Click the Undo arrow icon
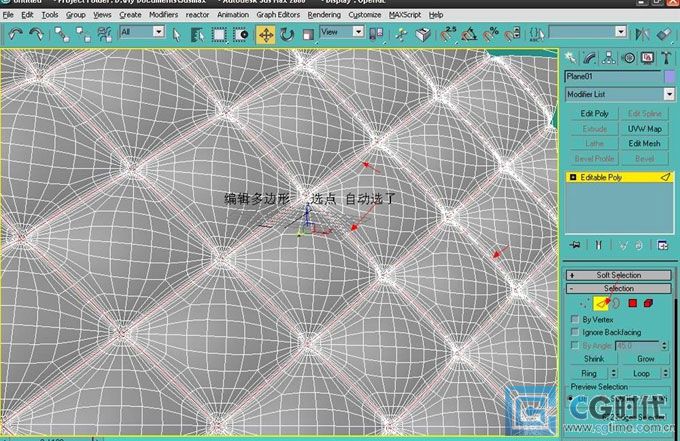 (x=17, y=34)
